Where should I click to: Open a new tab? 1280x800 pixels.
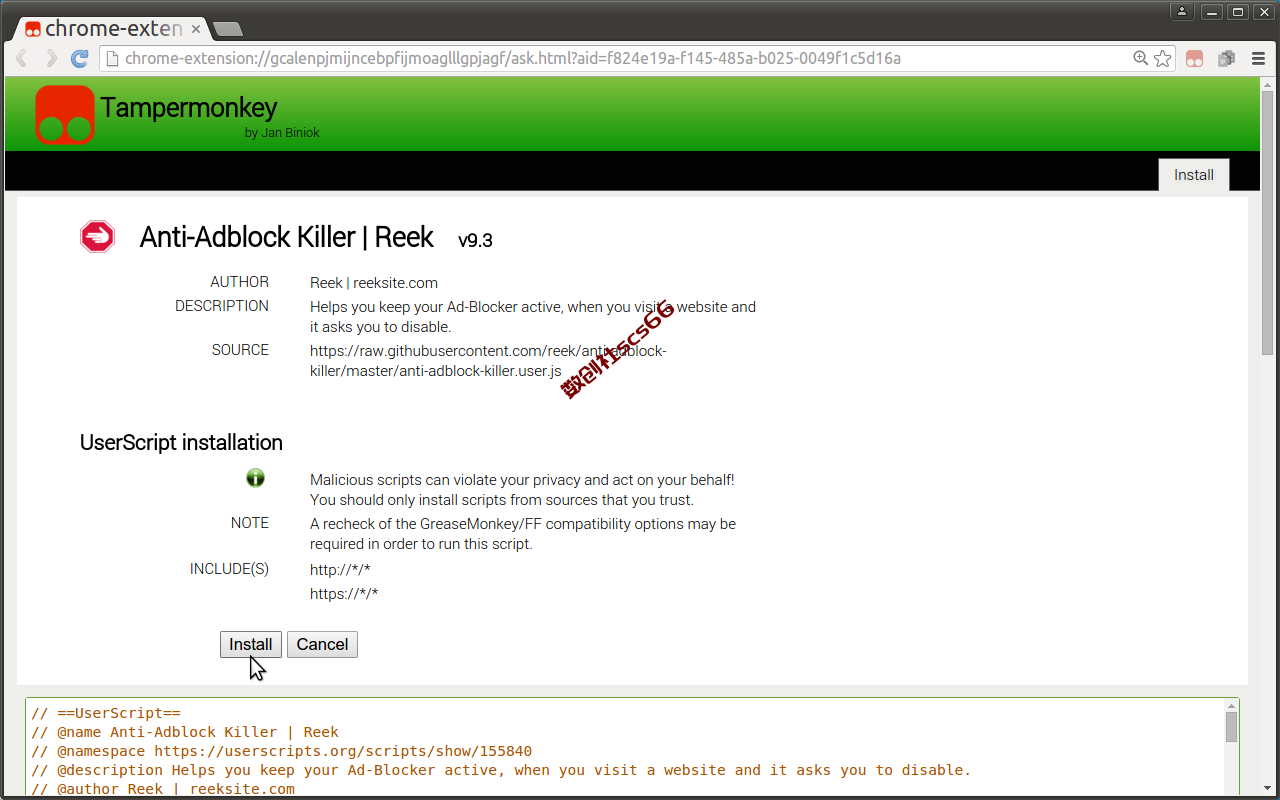tap(228, 29)
